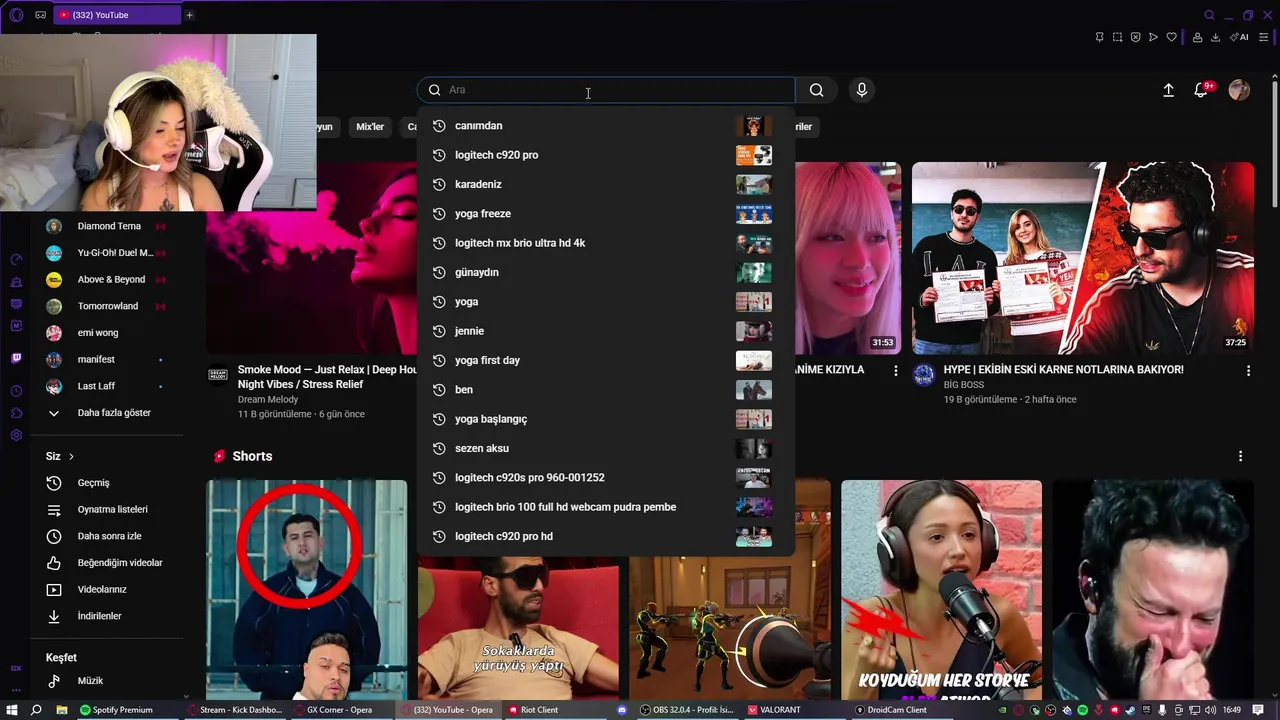The height and width of the screenshot is (720, 1280).
Task: Choose 'günaydın' search suggestion
Action: pyautogui.click(x=605, y=272)
